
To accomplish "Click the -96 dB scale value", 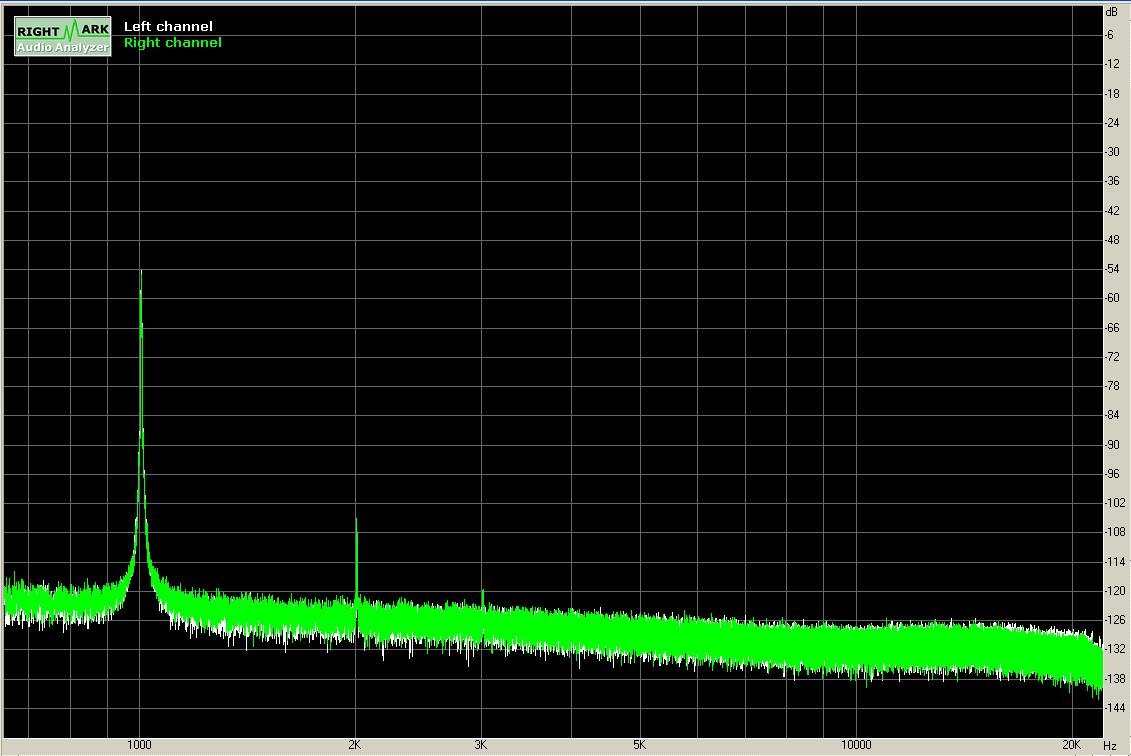I will tap(1112, 474).
